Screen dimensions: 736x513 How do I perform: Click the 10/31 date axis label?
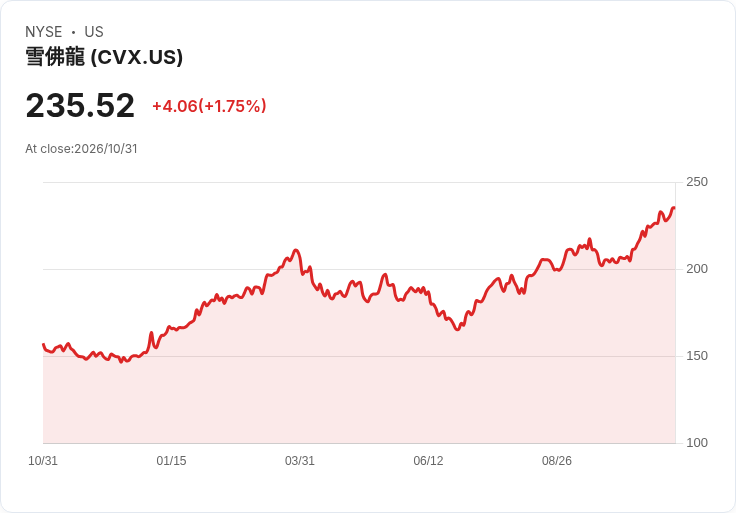coord(43,461)
